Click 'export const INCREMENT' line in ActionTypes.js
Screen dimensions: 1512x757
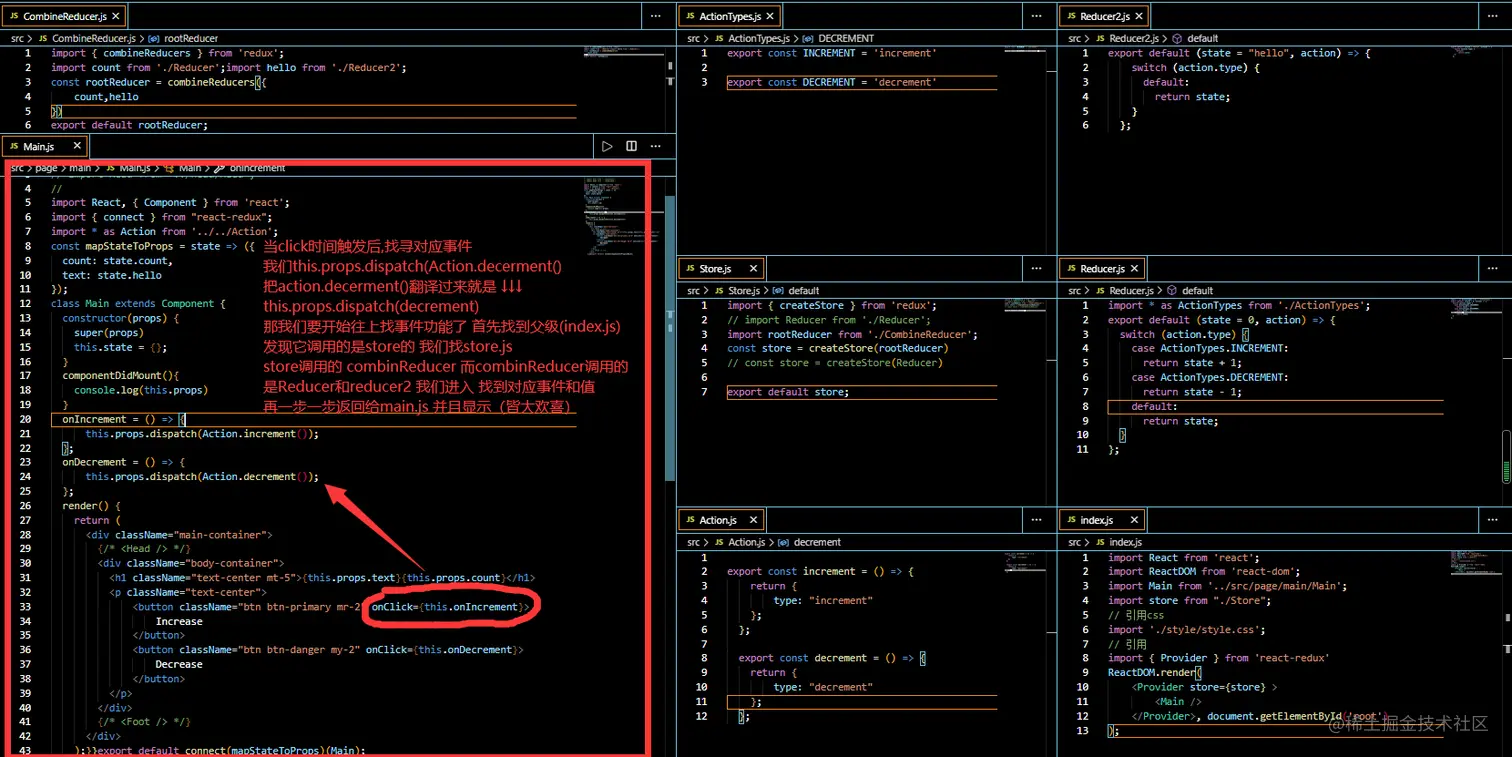point(832,53)
